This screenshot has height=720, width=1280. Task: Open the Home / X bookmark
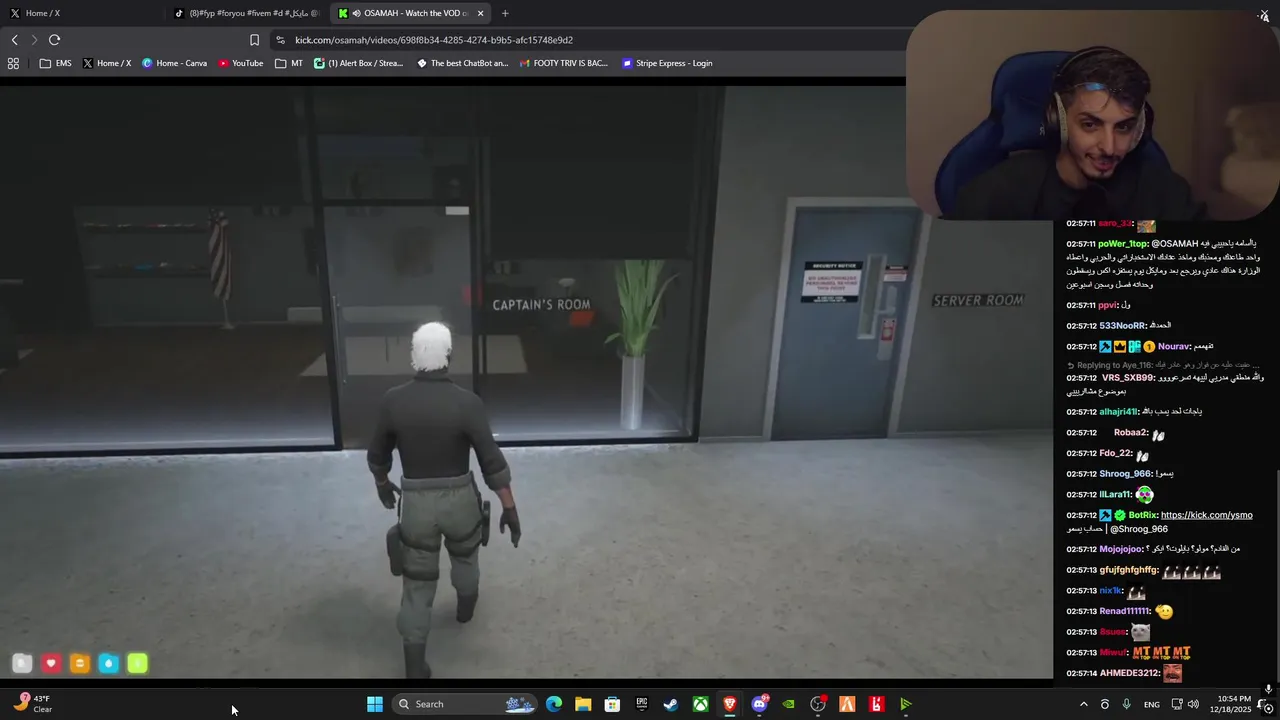click(107, 63)
